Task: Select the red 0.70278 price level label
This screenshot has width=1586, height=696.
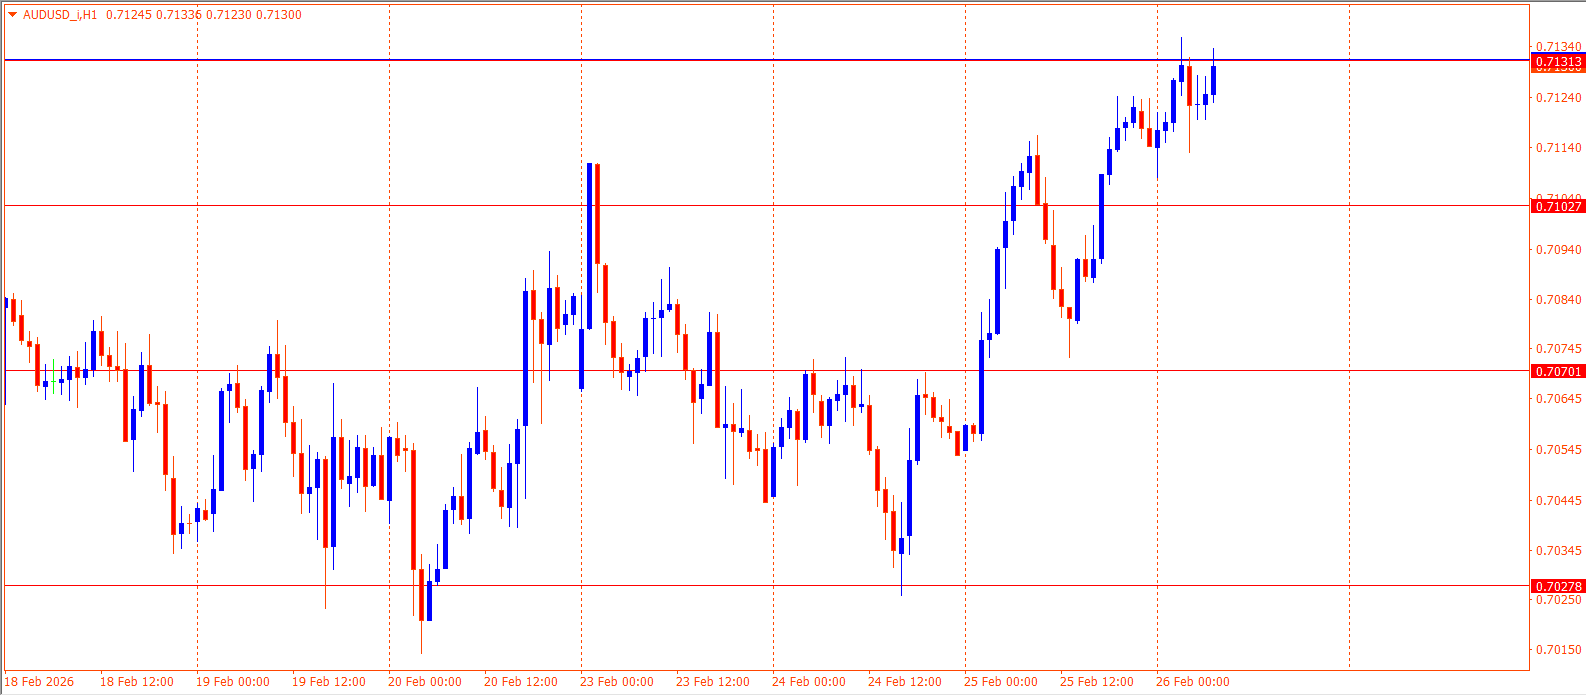Action: pos(1558,586)
